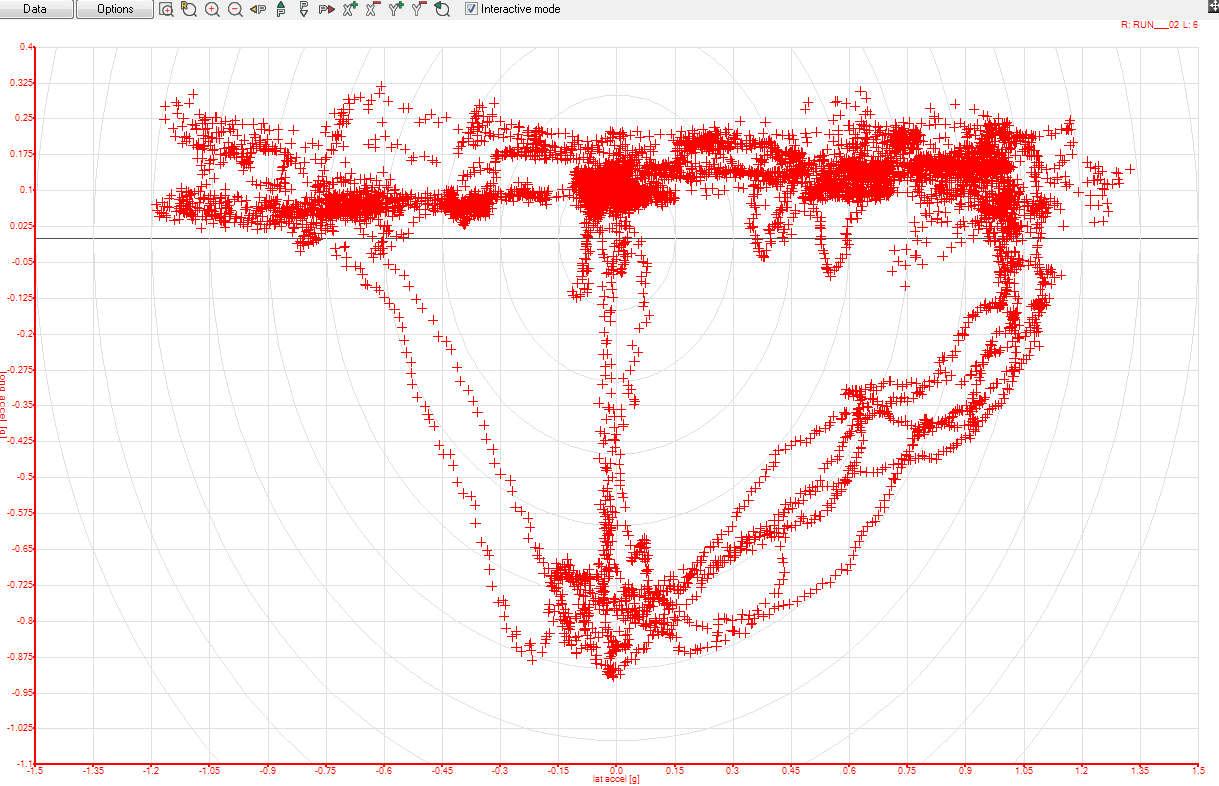Screen dimensions: 1219x786
Task: Click the 0.0 tick on the X axis
Action: [x=616, y=771]
